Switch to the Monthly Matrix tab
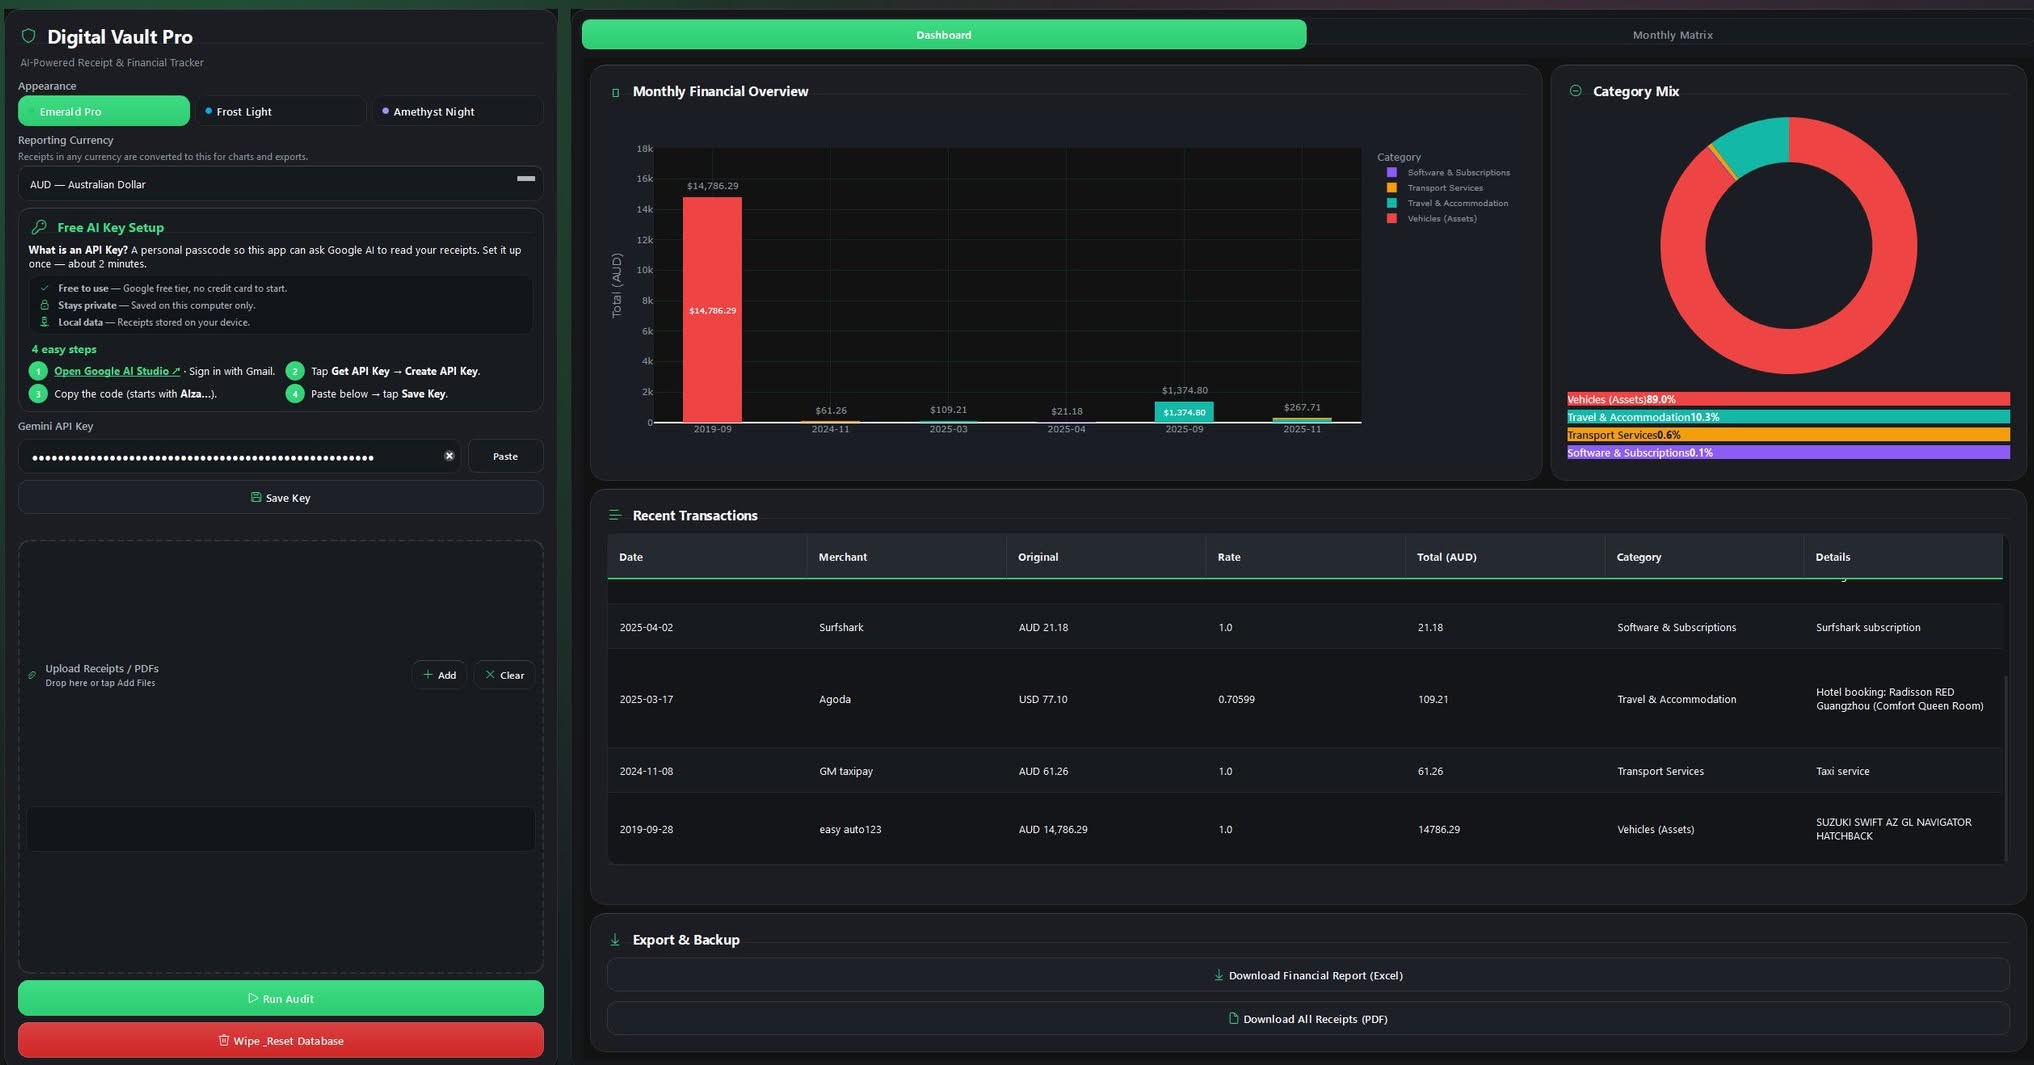The image size is (2034, 1065). pyautogui.click(x=1672, y=35)
